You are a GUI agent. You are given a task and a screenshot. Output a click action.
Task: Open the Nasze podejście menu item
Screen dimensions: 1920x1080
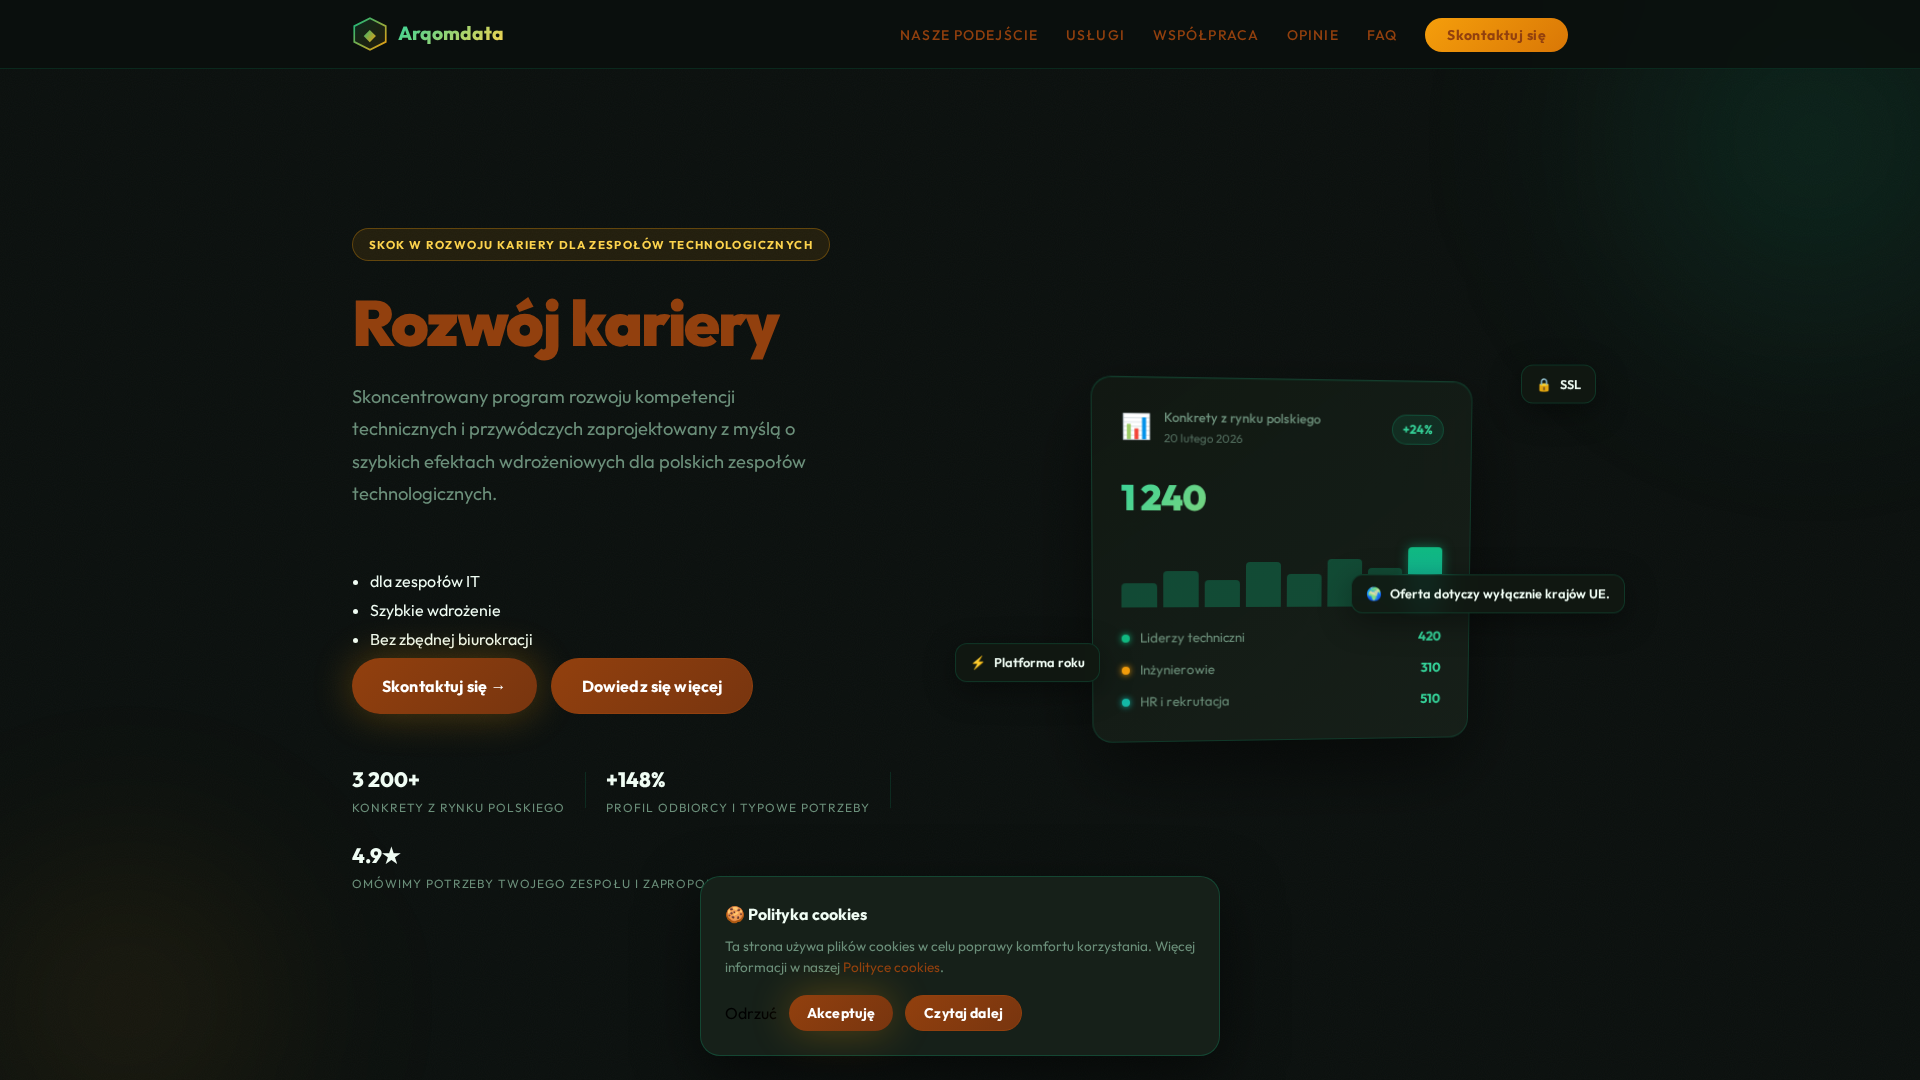coord(969,35)
